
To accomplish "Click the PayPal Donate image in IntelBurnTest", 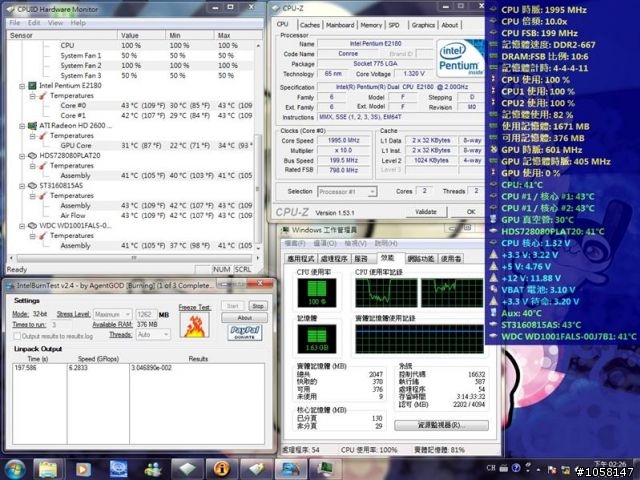I will click(x=244, y=332).
